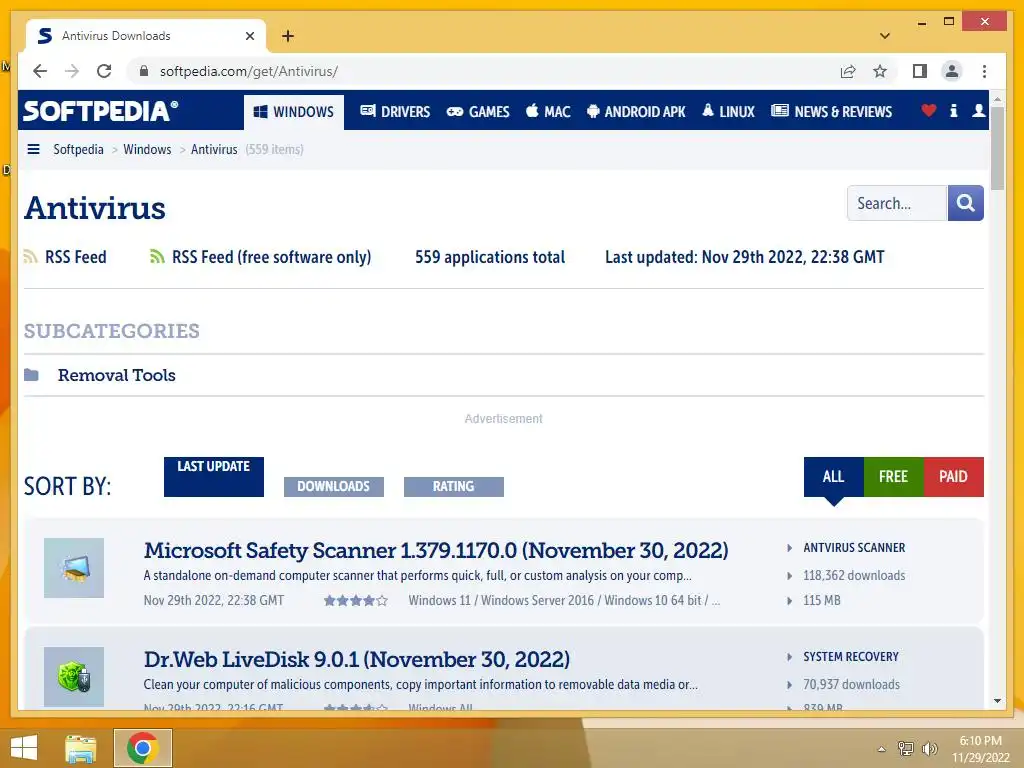Open the Chrome side panel
1024x768 pixels.
point(920,71)
